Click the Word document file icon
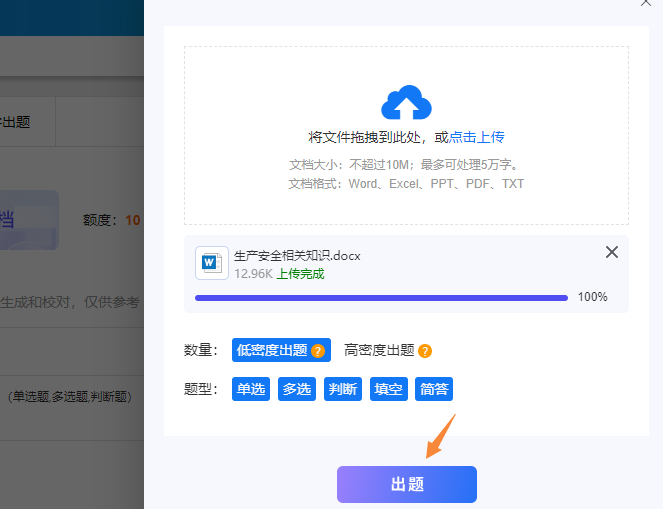 click(212, 263)
